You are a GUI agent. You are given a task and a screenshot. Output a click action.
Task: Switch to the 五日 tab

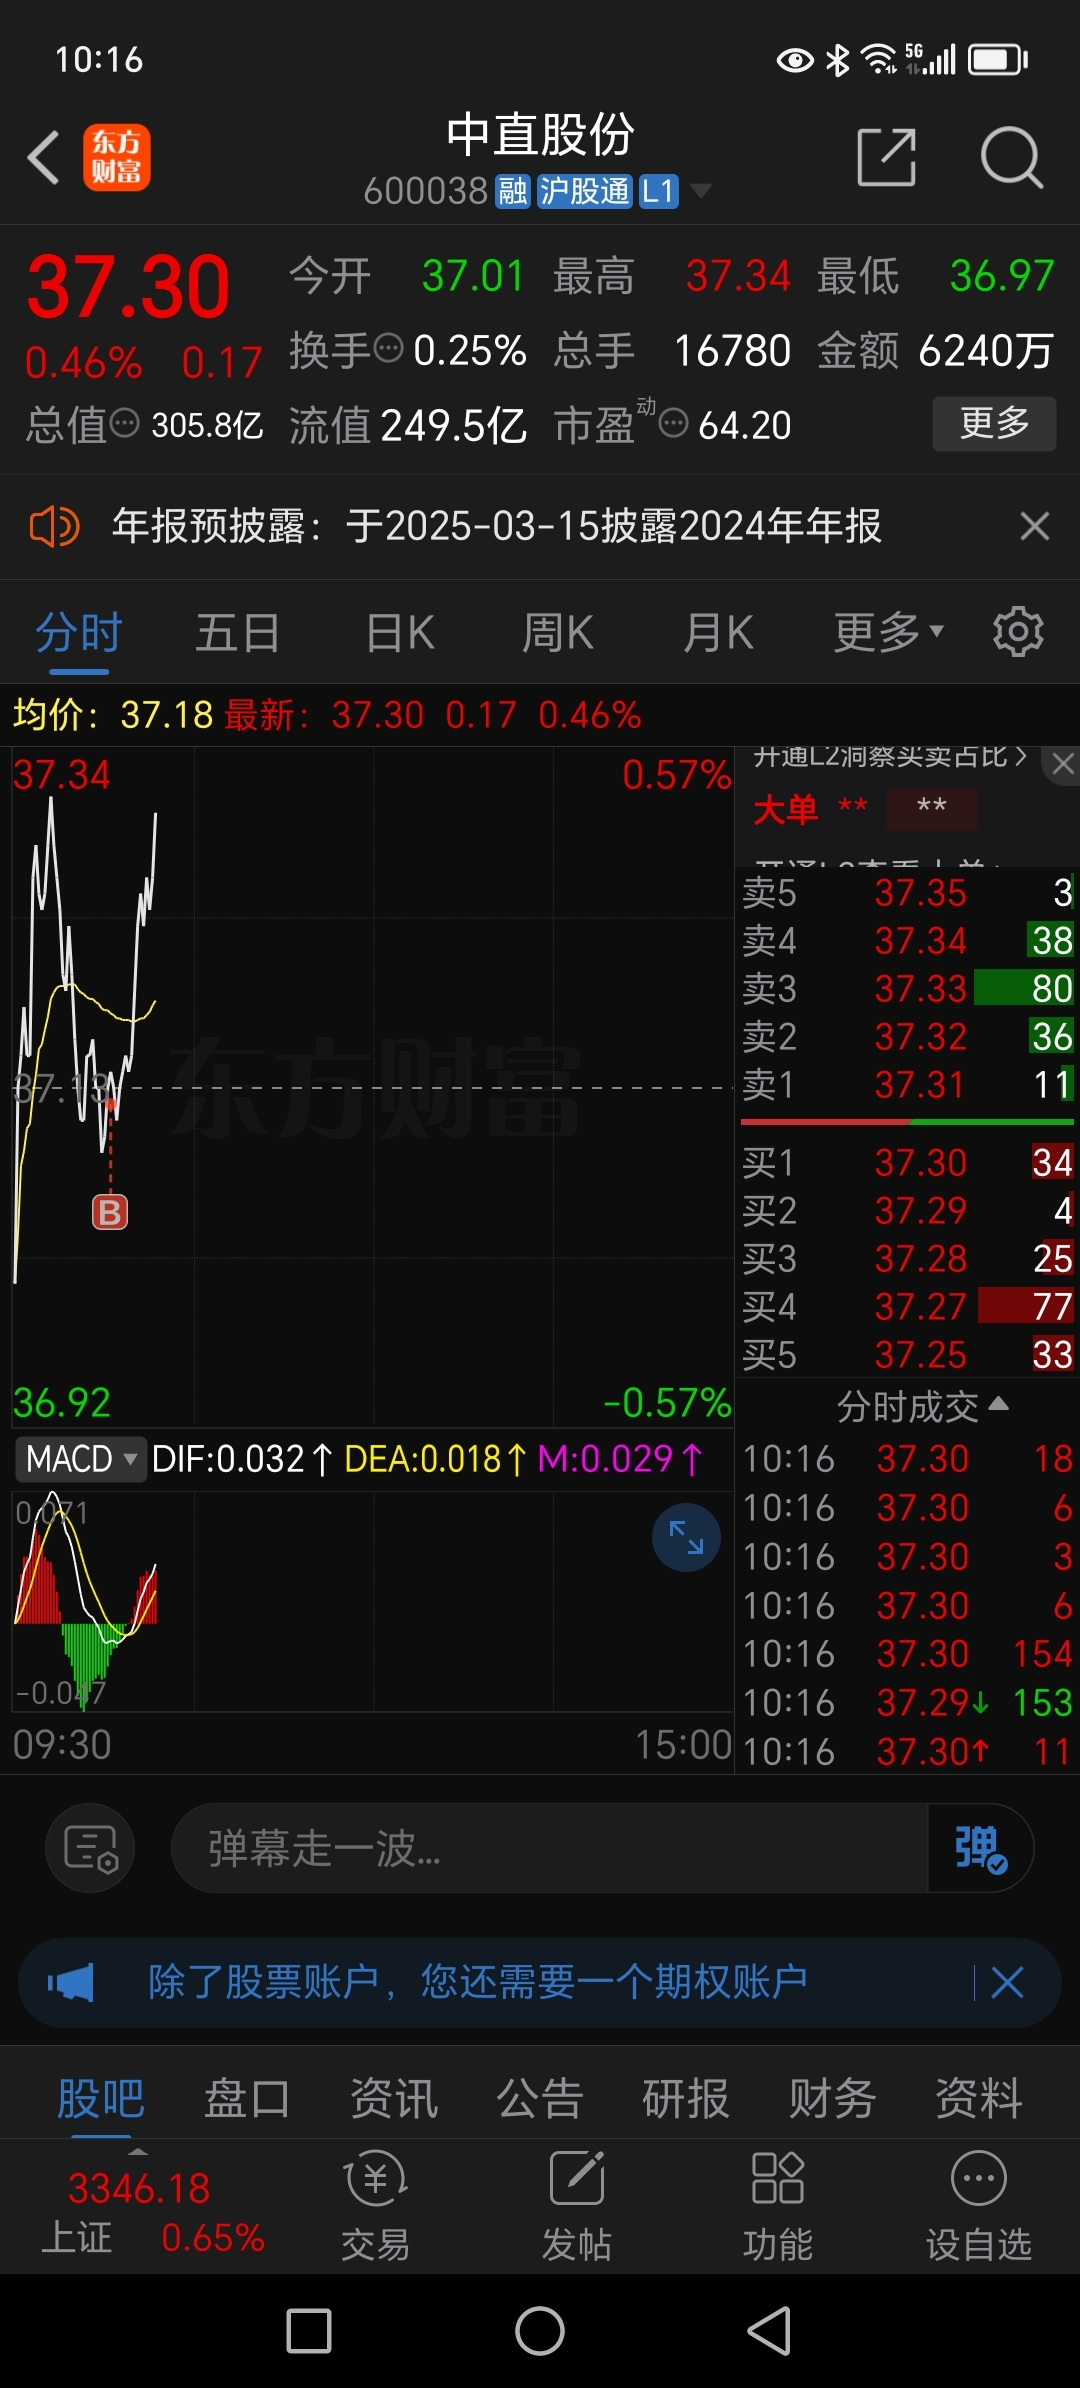point(237,633)
